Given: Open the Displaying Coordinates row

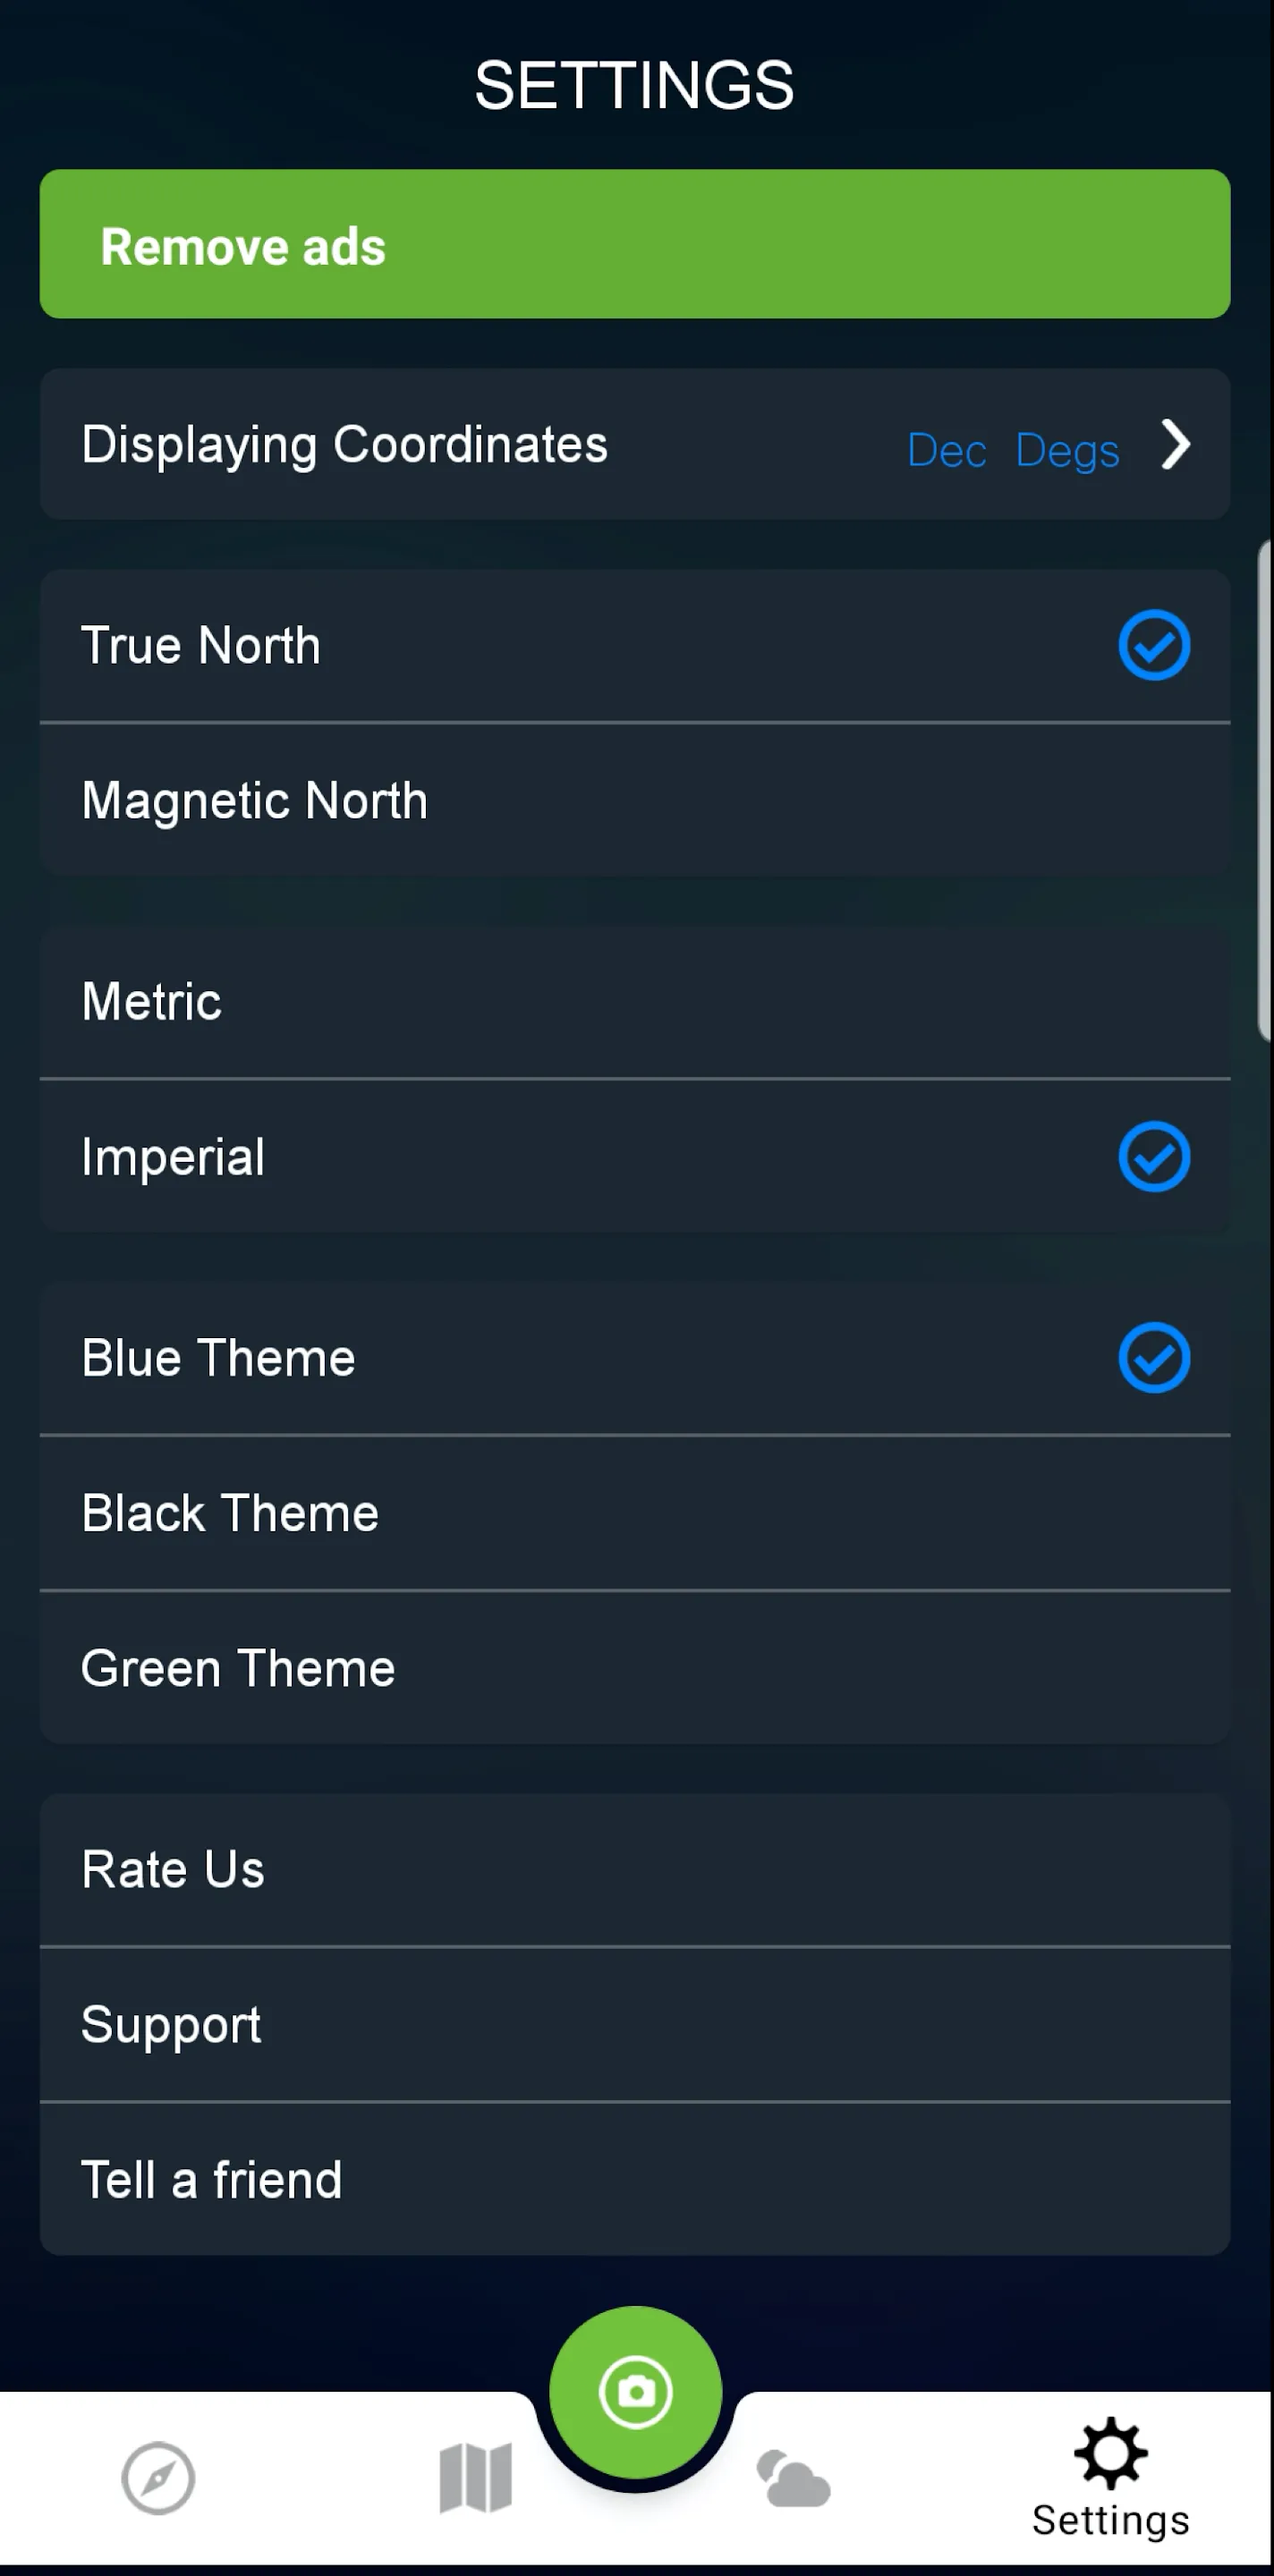Looking at the screenshot, I should point(345,445).
